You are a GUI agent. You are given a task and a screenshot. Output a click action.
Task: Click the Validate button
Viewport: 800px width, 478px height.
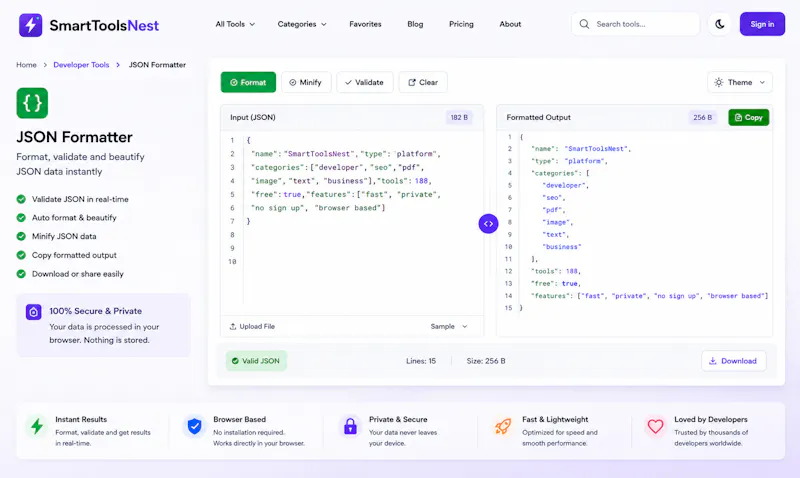pyautogui.click(x=364, y=82)
